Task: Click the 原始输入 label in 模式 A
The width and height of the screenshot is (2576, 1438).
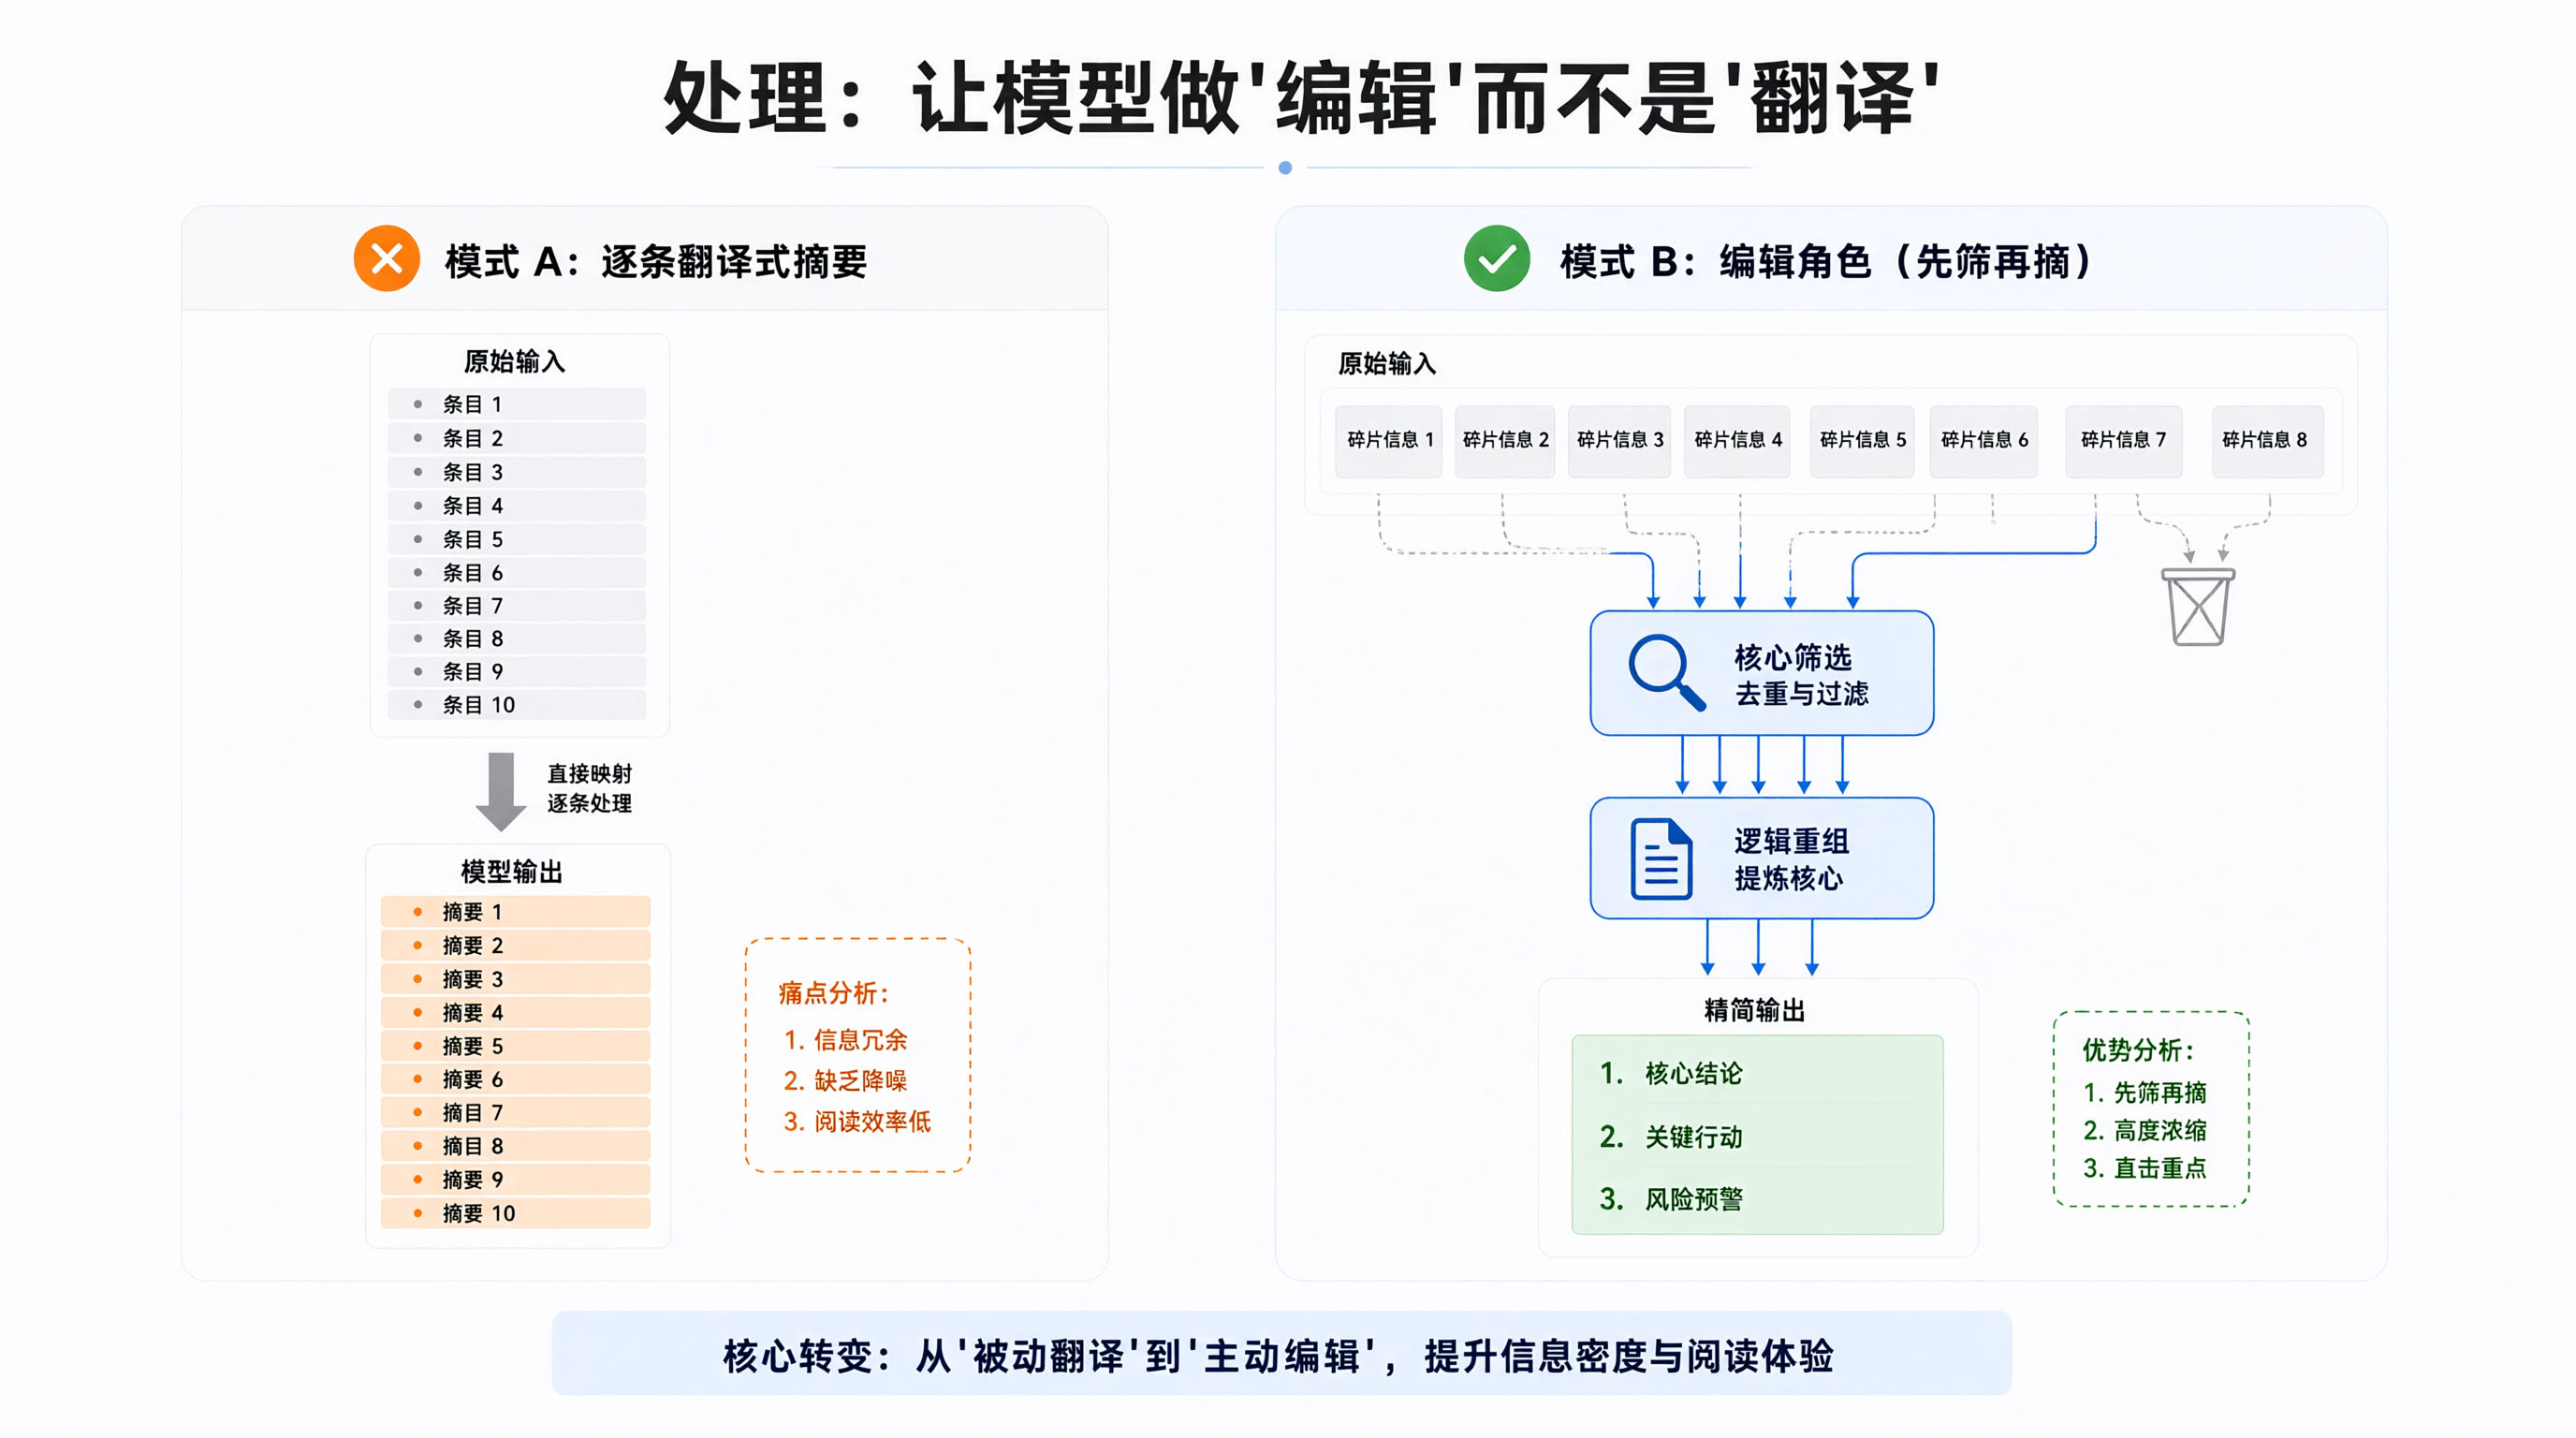Action: tap(514, 361)
